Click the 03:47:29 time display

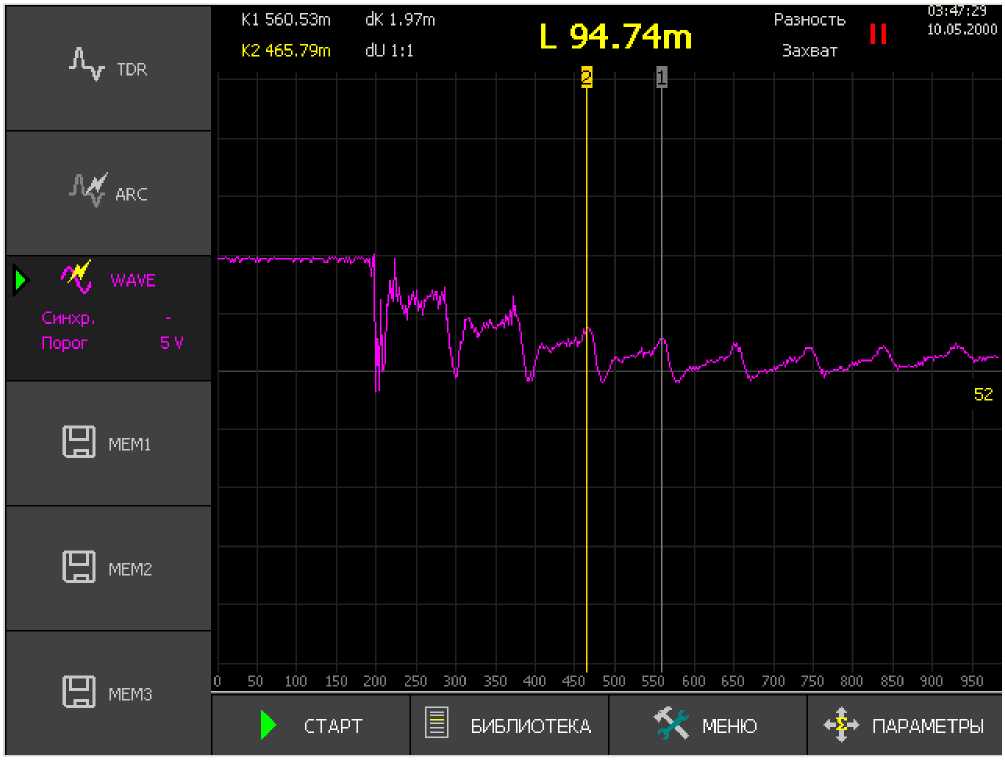point(958,10)
